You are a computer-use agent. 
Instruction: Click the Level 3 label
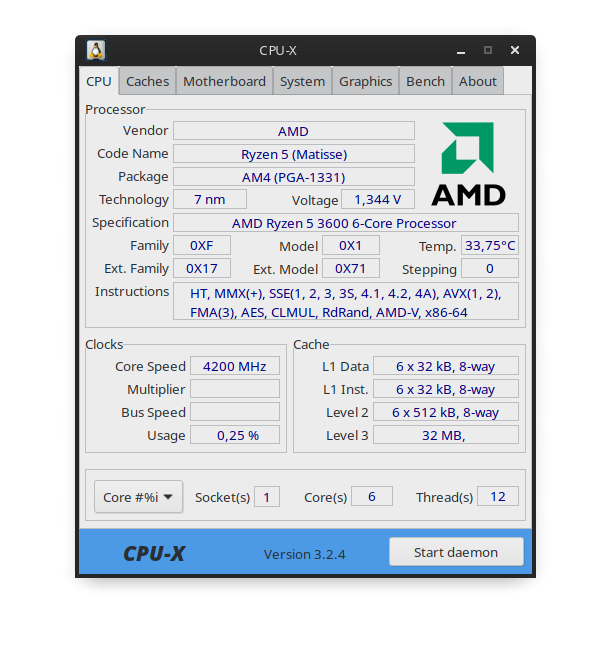coord(347,435)
